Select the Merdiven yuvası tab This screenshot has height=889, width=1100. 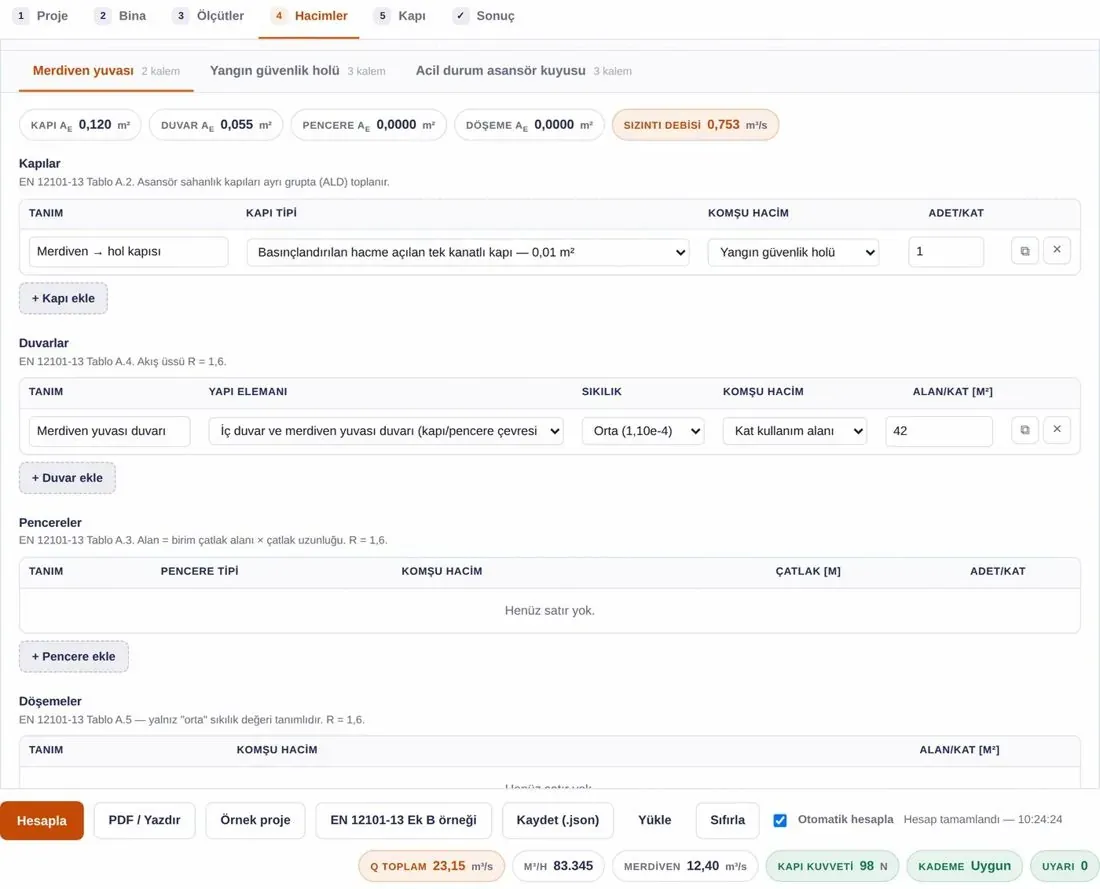coord(106,71)
